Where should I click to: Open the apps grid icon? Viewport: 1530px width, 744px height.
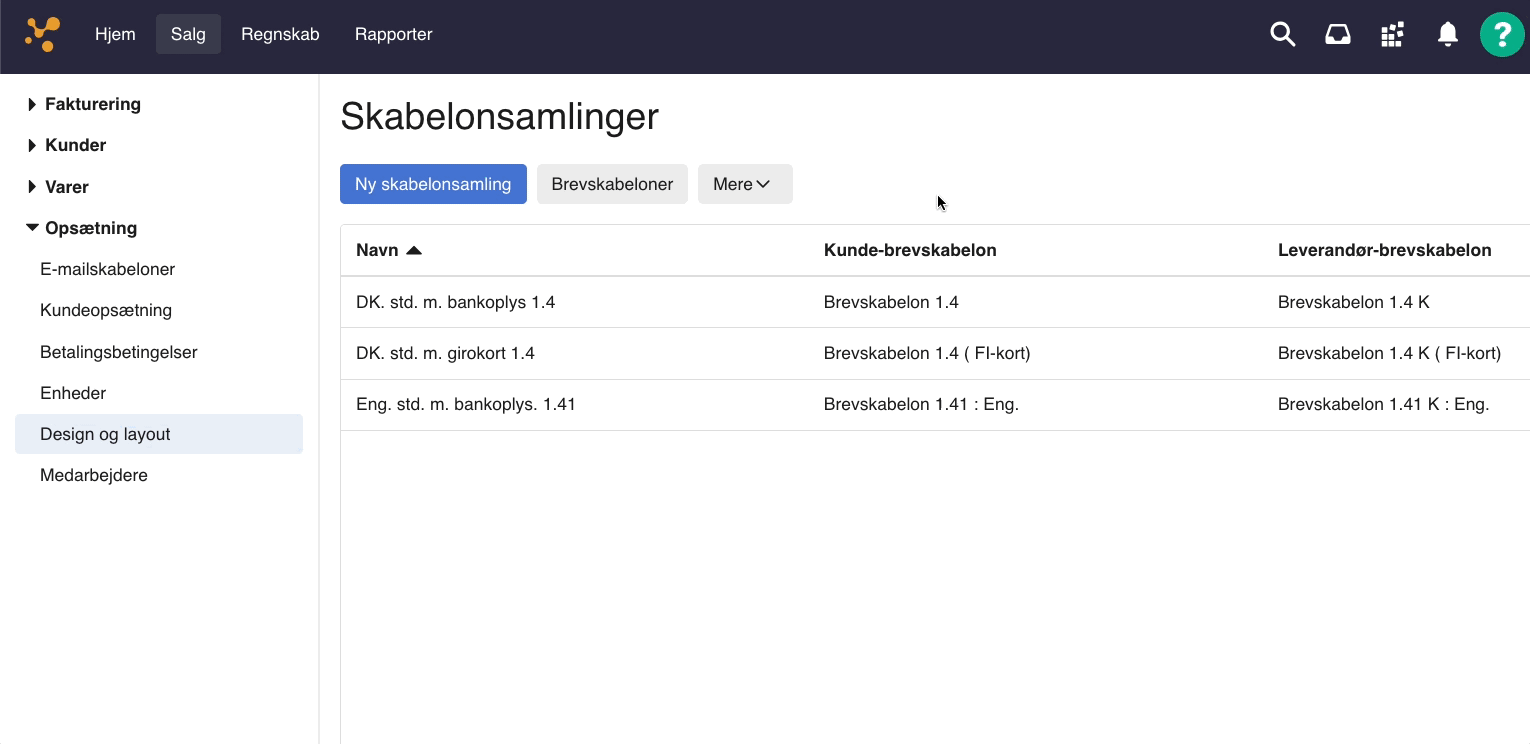point(1392,34)
